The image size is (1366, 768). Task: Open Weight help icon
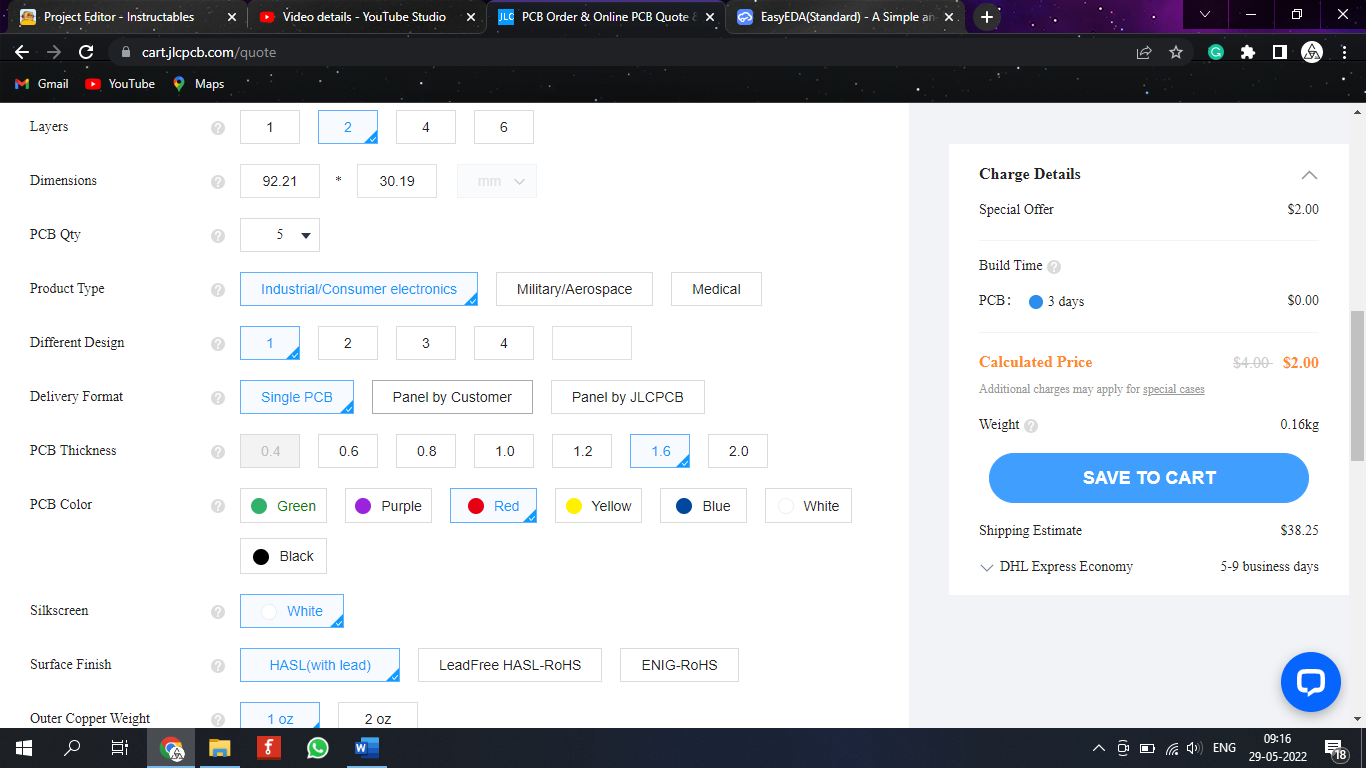coord(1031,426)
